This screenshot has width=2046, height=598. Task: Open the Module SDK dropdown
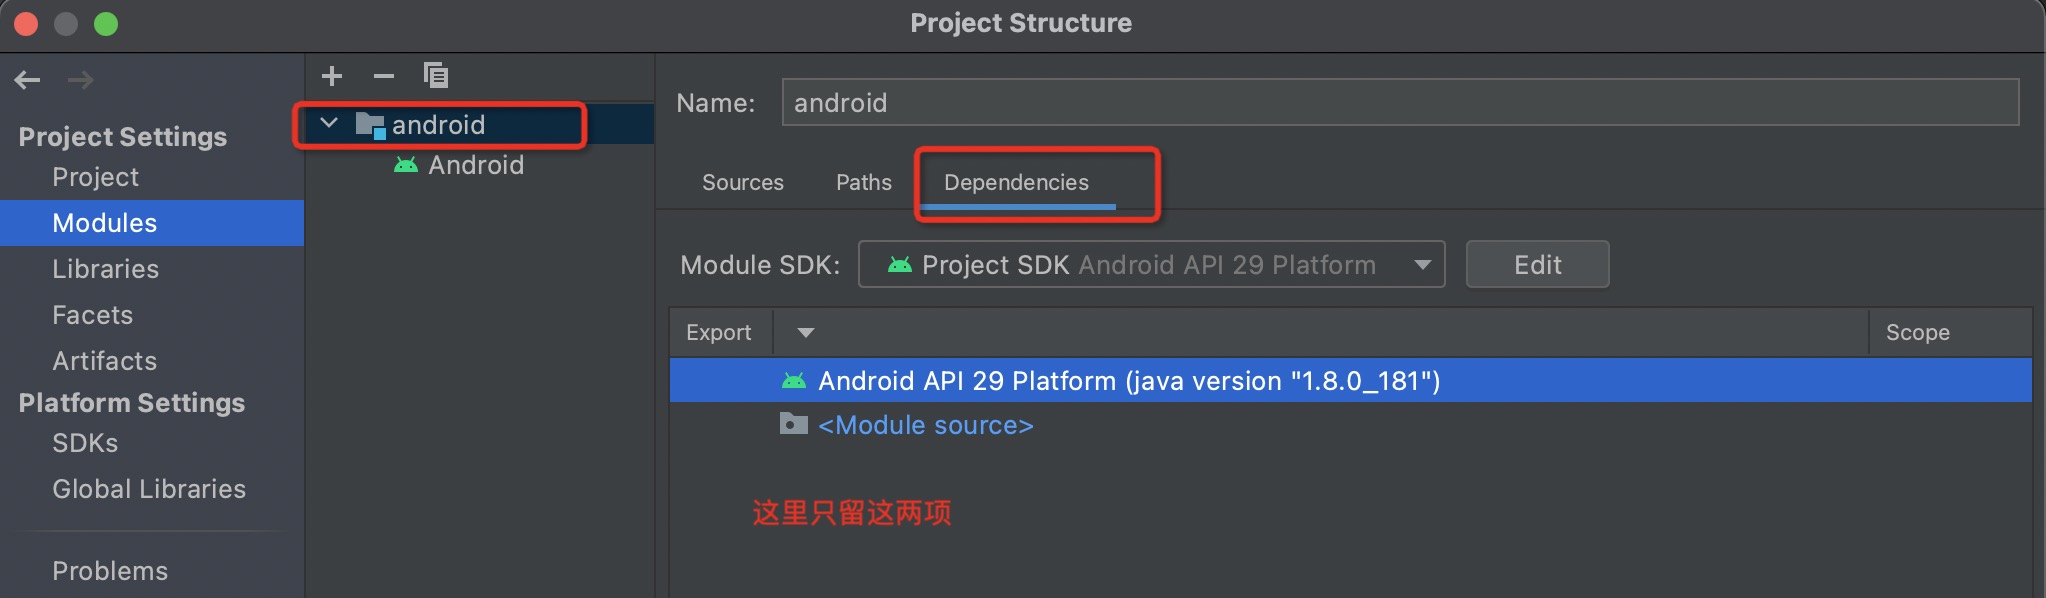[x=1152, y=265]
